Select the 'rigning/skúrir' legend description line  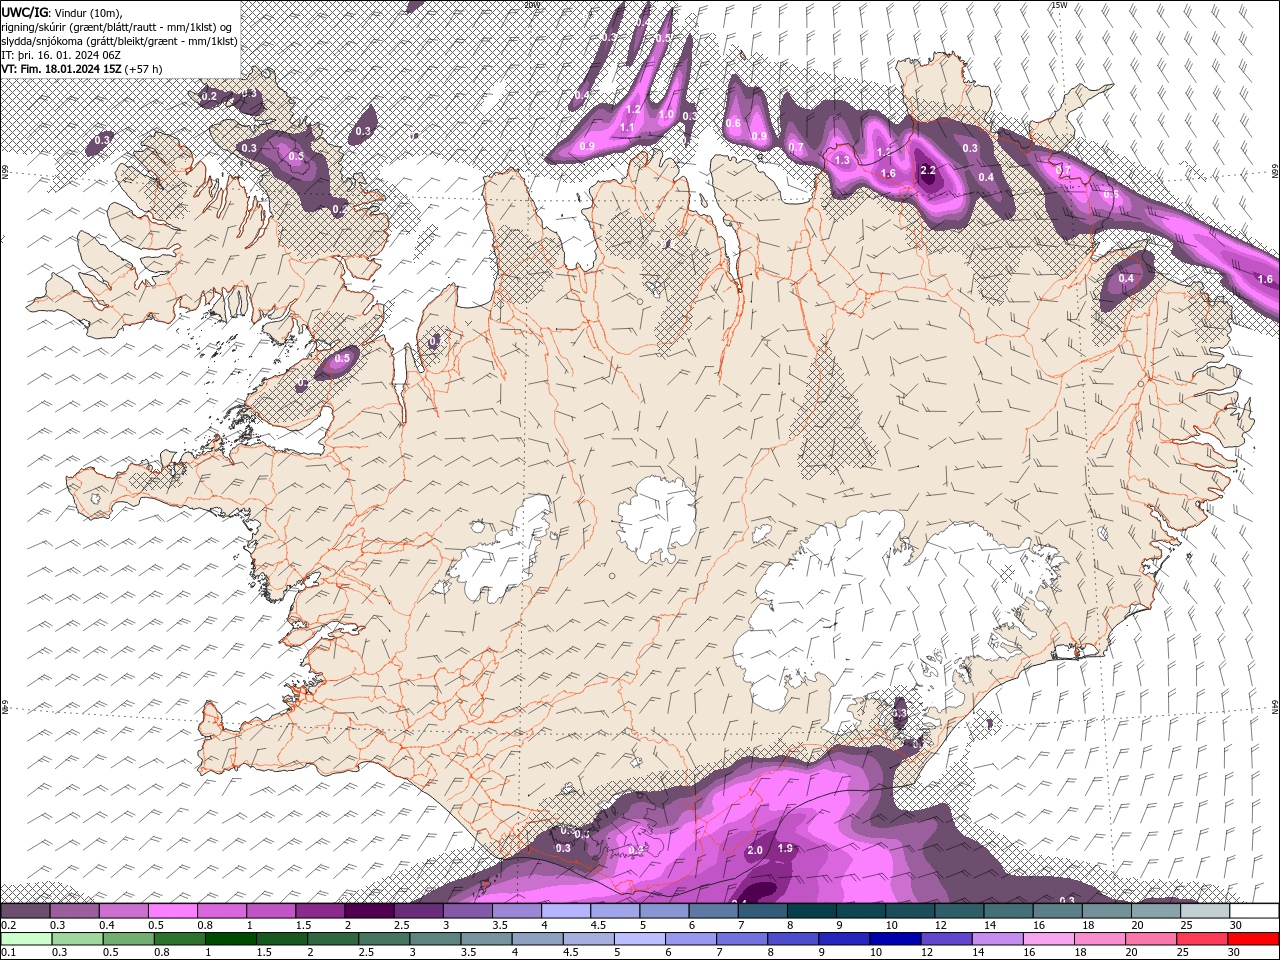(x=117, y=26)
